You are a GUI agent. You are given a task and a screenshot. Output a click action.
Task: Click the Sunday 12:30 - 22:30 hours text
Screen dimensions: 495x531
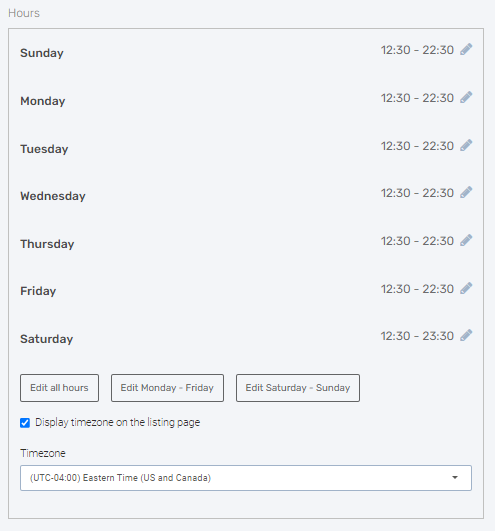[x=417, y=50]
